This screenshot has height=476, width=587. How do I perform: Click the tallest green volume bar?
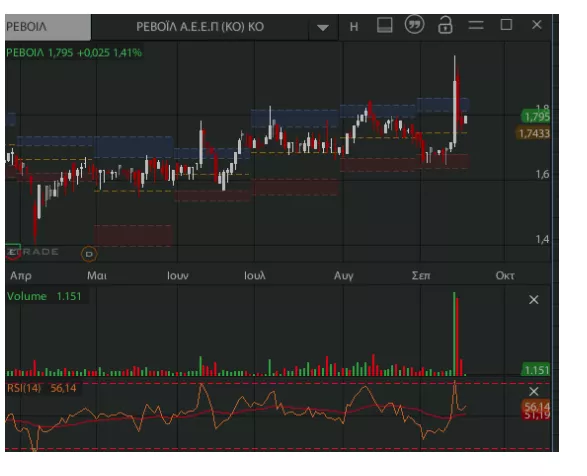[x=454, y=334]
